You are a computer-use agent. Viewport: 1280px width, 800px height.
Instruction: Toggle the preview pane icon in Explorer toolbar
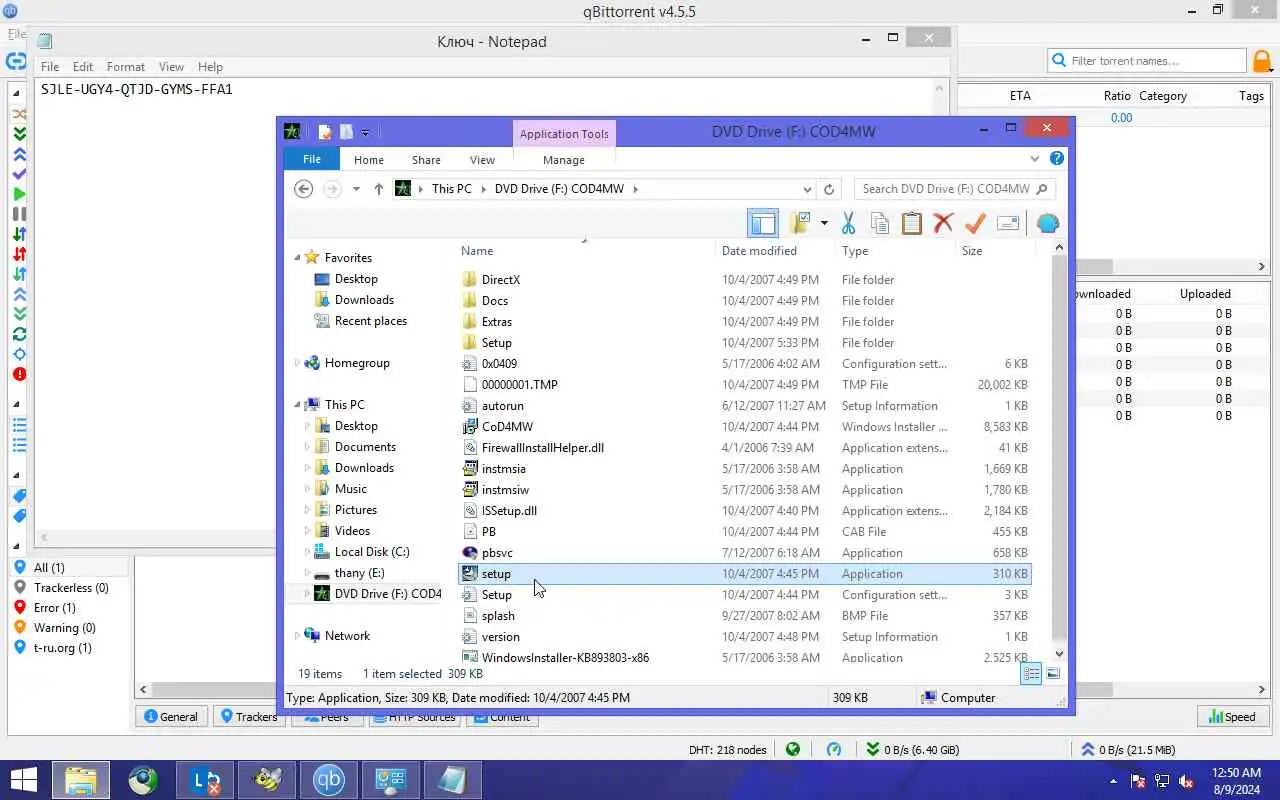pos(762,223)
